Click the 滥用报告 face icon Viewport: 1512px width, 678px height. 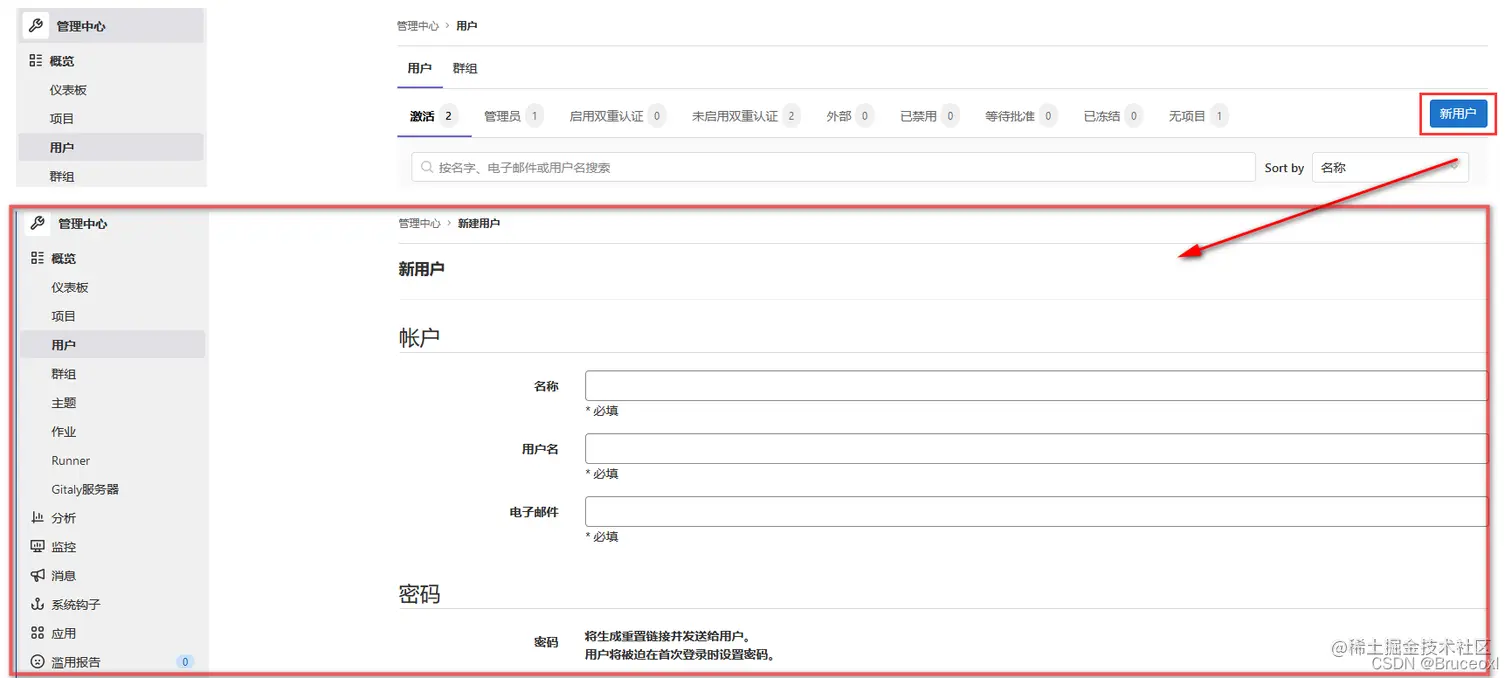(x=36, y=661)
